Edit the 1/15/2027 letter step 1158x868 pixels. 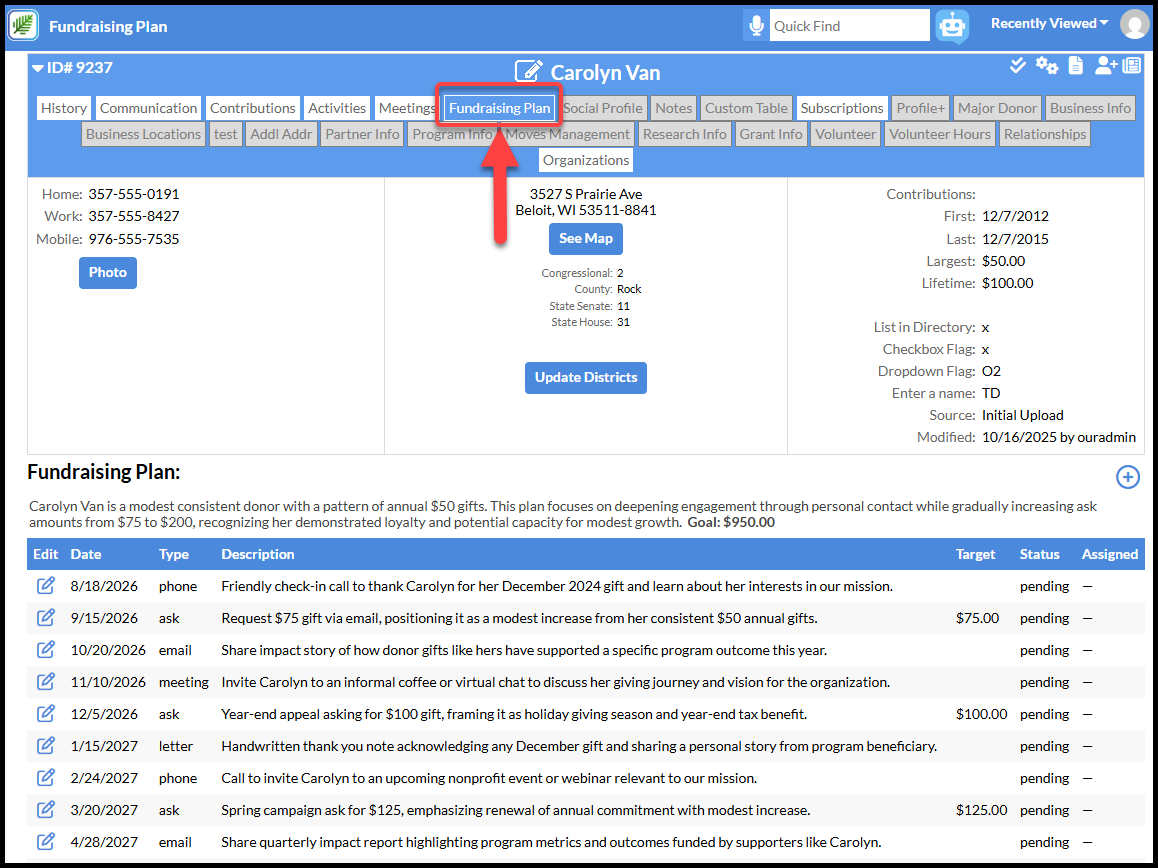pos(46,746)
